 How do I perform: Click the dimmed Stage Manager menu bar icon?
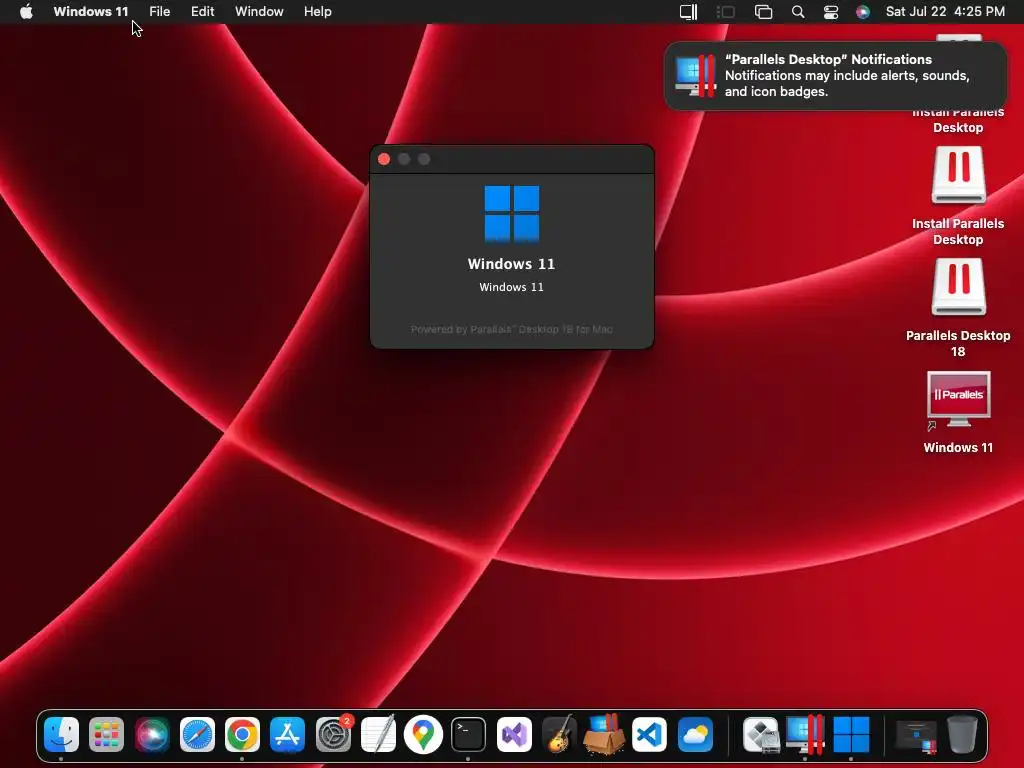point(726,12)
